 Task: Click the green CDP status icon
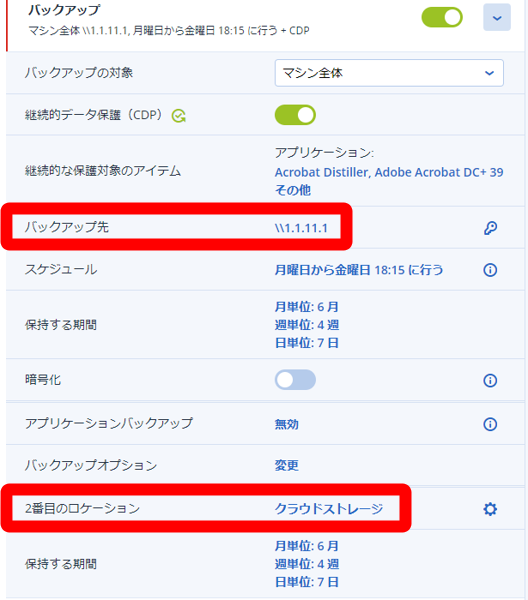(179, 116)
